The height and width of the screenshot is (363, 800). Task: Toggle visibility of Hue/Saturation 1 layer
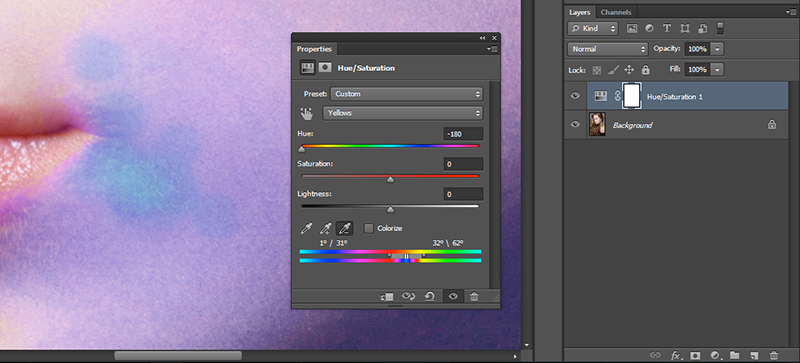click(576, 95)
